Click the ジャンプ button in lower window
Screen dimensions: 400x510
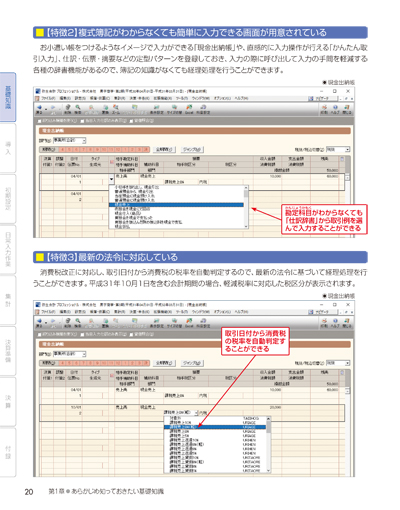click(192, 363)
